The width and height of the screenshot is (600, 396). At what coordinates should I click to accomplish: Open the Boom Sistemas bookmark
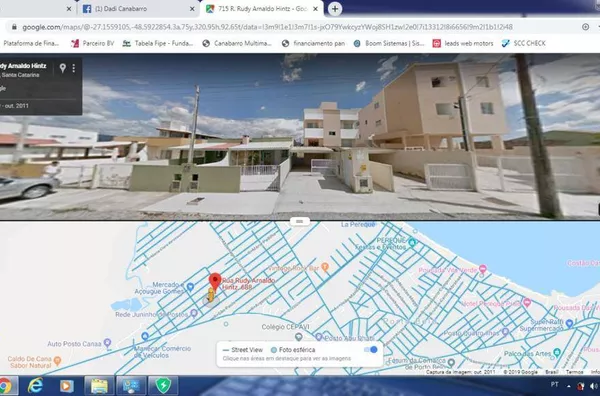pos(389,43)
